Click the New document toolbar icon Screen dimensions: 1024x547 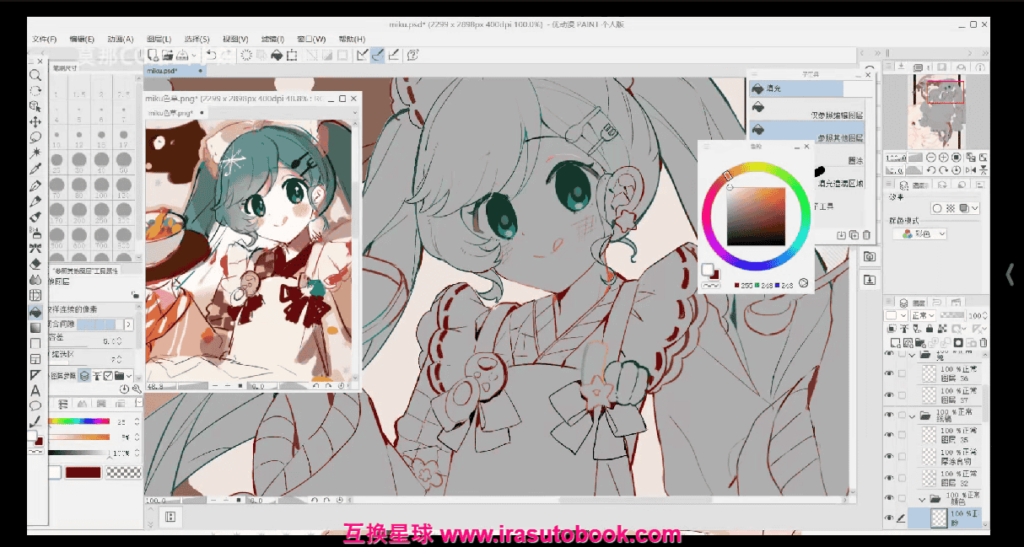click(152, 55)
